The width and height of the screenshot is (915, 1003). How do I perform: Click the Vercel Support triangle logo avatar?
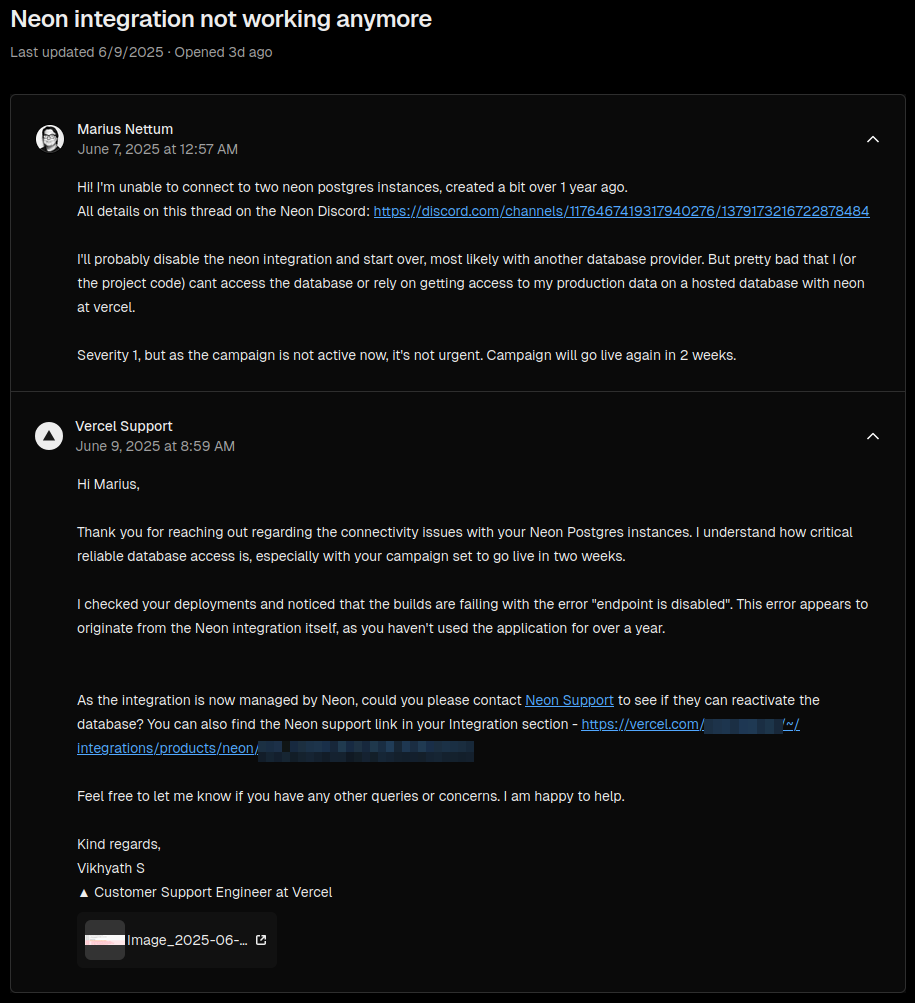coord(49,436)
